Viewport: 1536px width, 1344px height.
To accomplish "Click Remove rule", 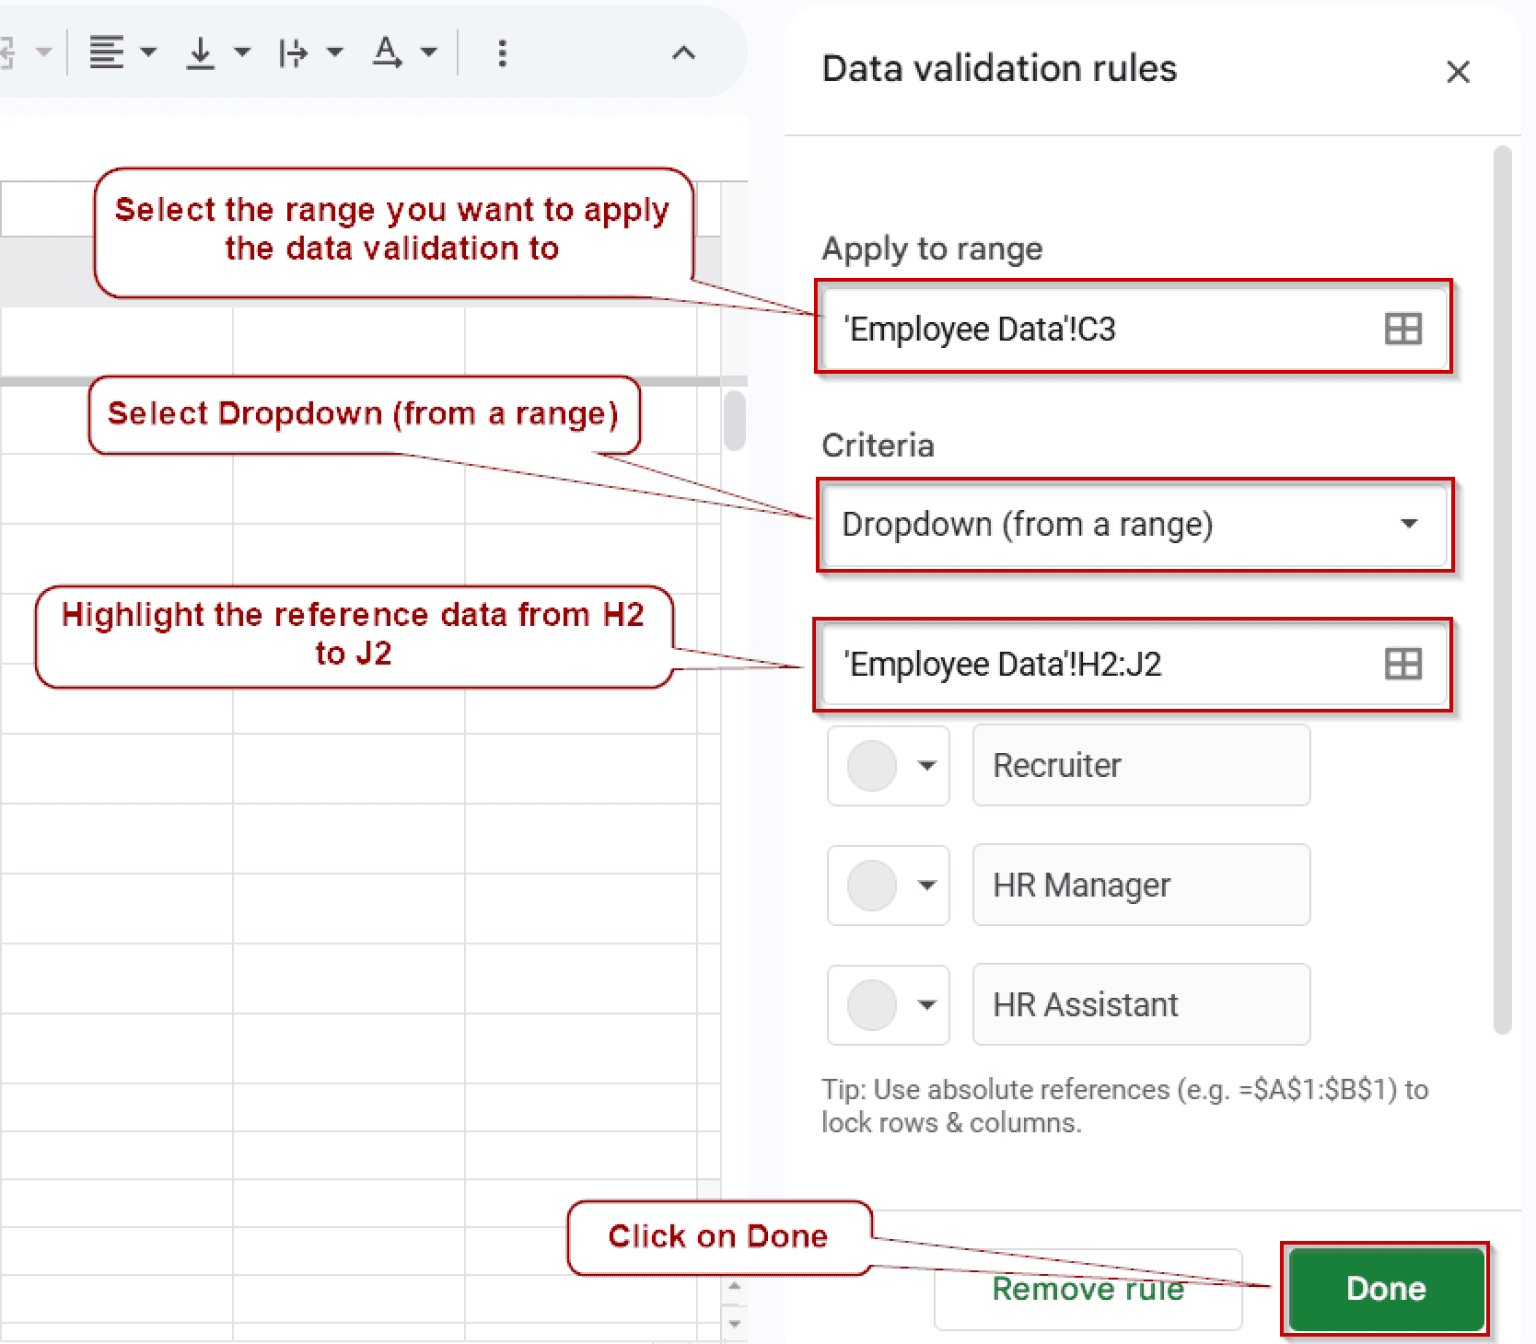I will [x=1087, y=1289].
